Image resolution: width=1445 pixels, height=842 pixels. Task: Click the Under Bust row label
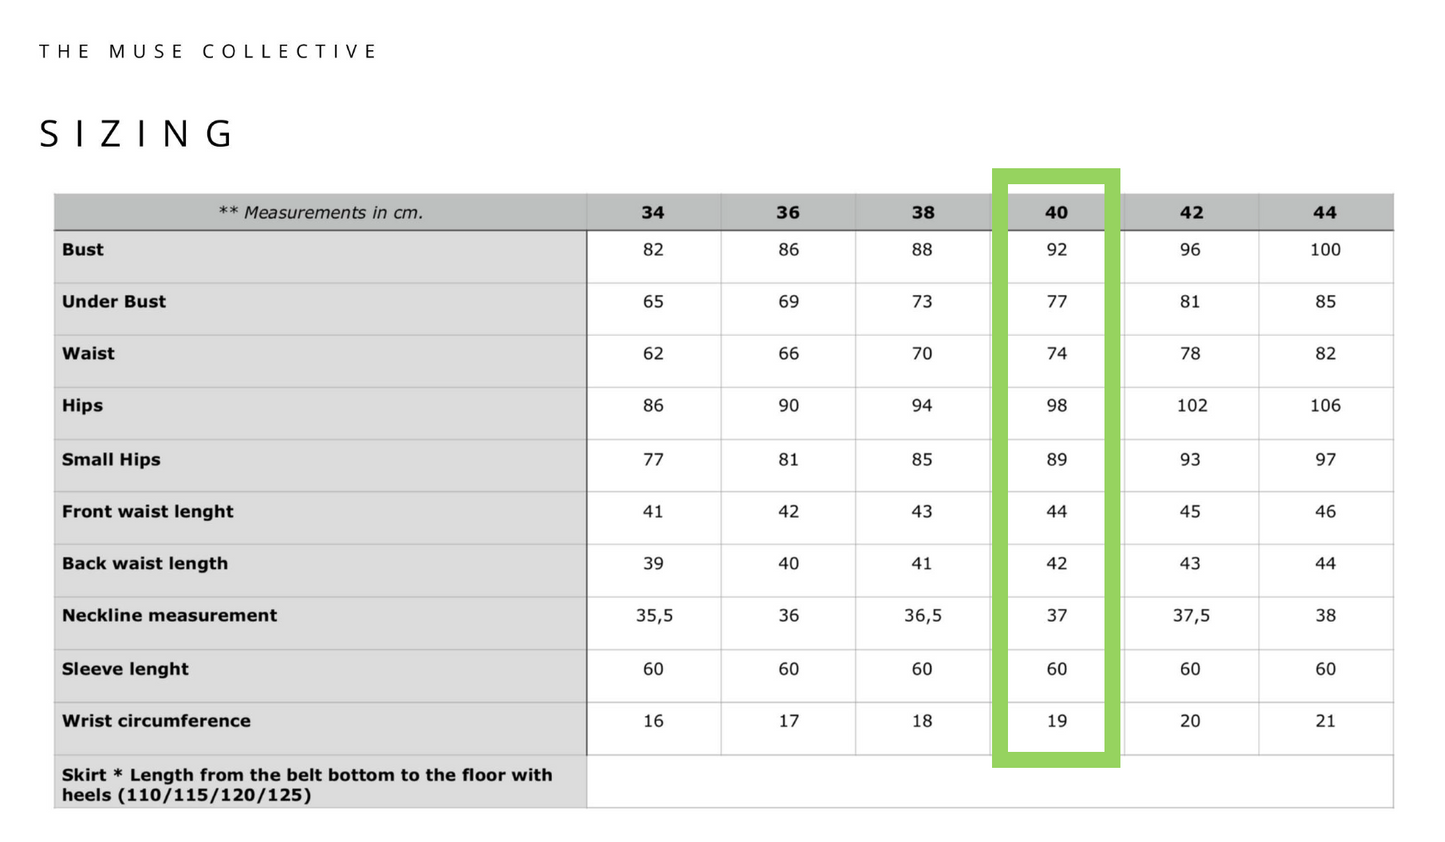[114, 301]
